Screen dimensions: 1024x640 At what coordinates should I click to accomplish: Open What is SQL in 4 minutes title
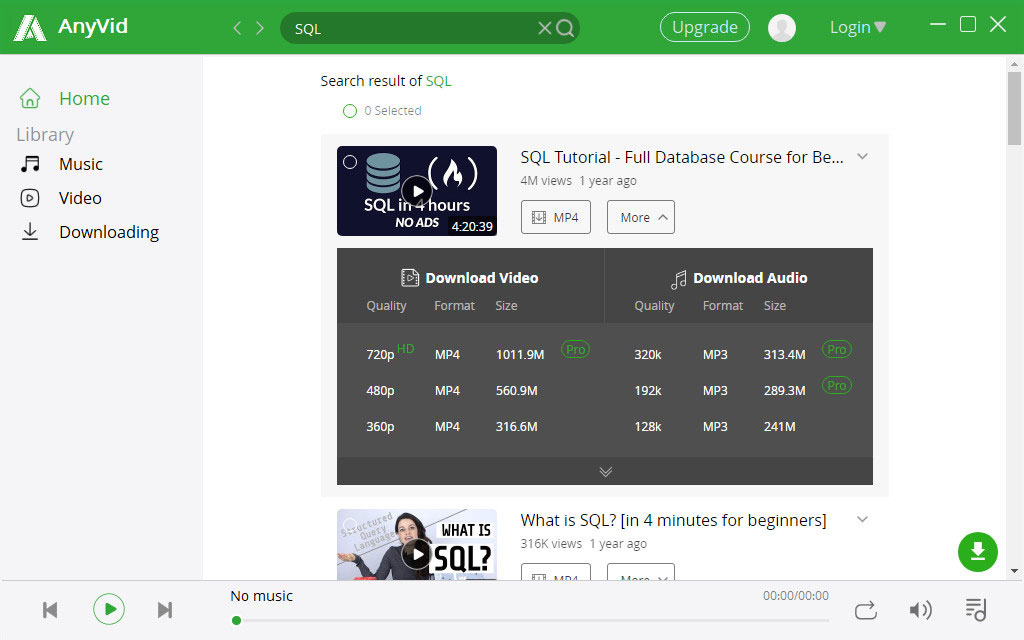pos(673,520)
